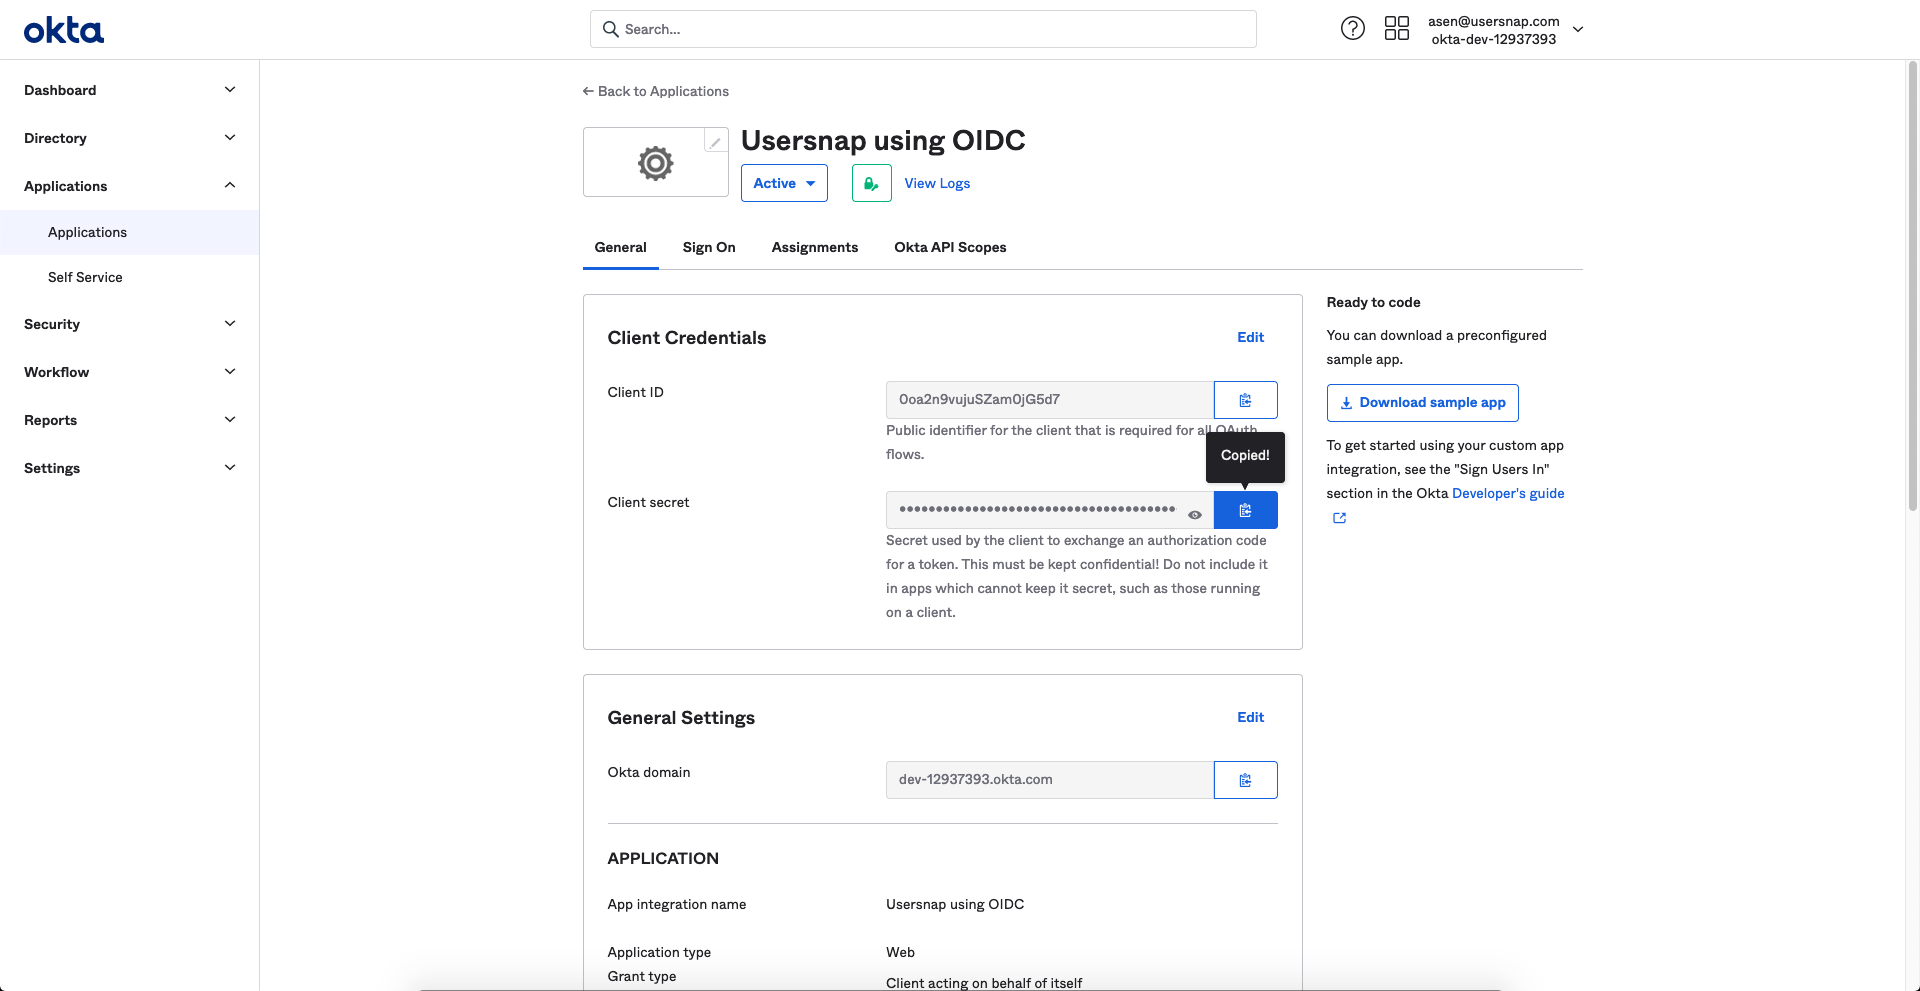This screenshot has width=1920, height=991.
Task: Collapse the Applications menu section
Action: pyautogui.click(x=130, y=186)
